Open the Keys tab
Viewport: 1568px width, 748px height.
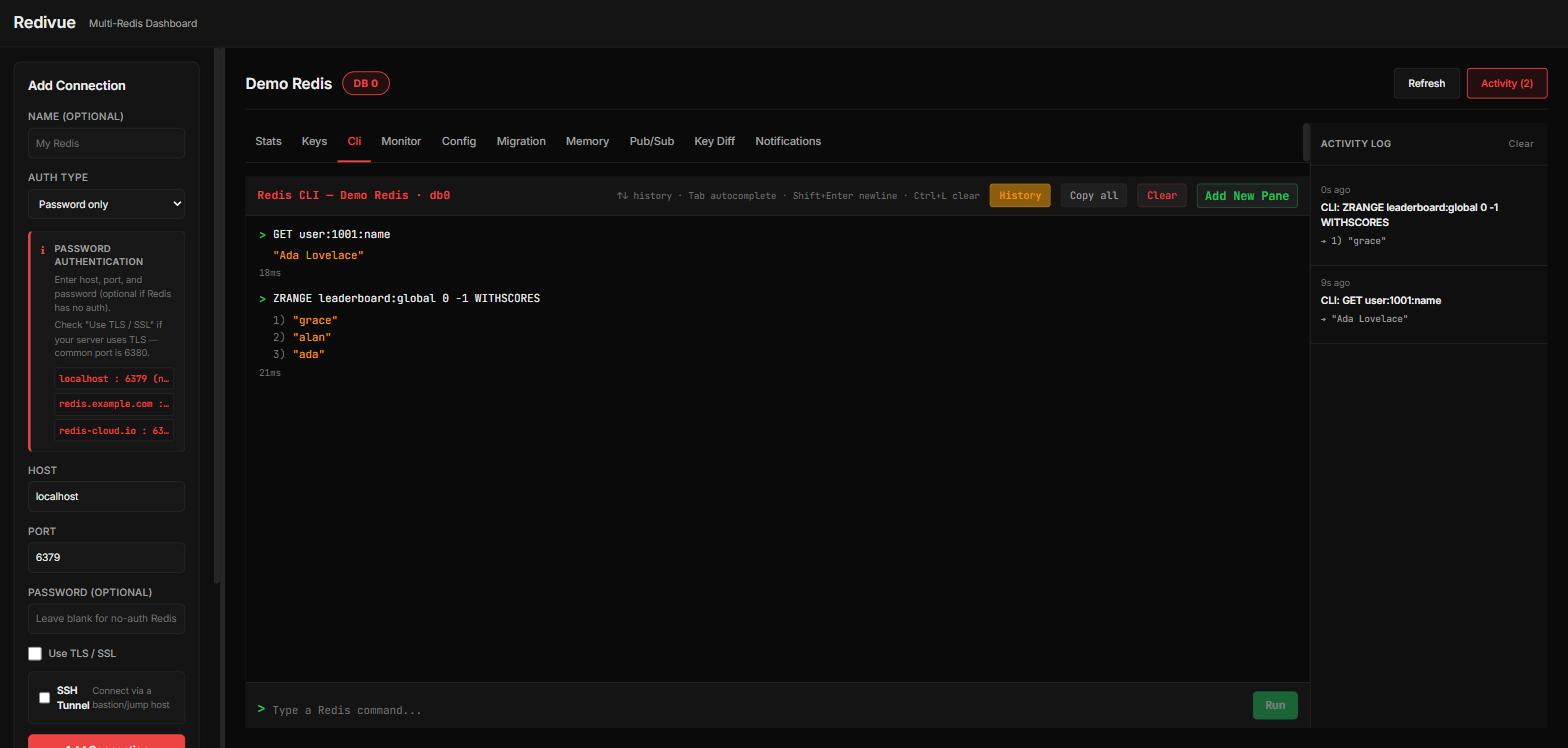314,141
